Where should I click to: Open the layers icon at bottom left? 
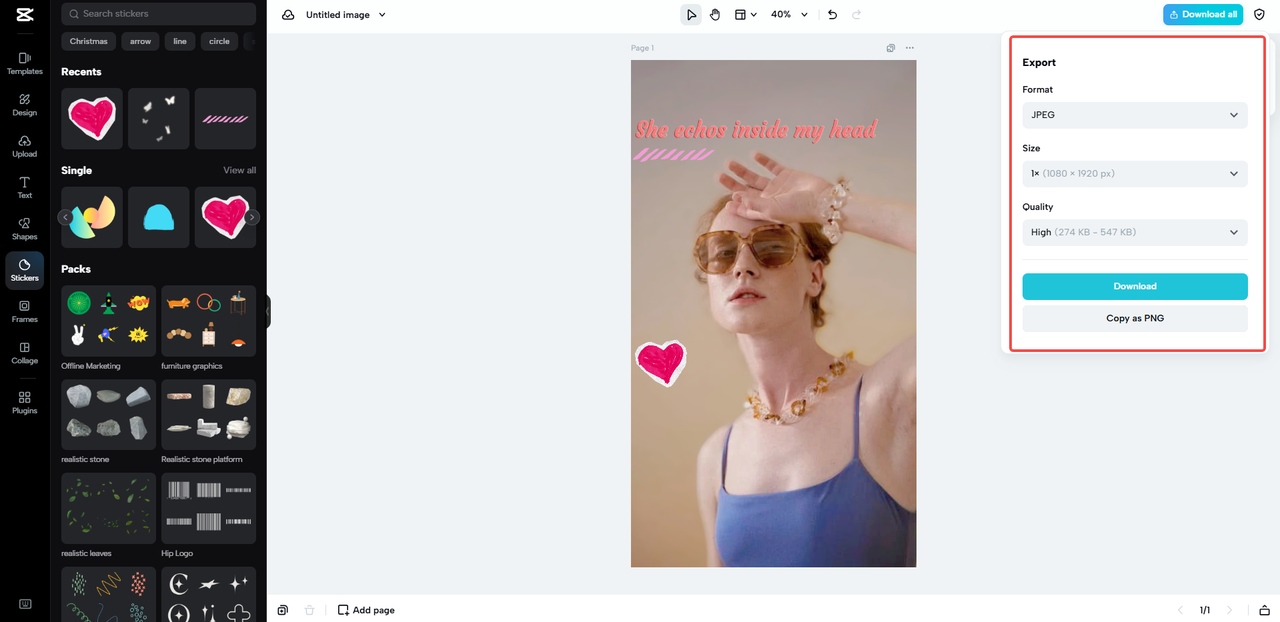point(284,610)
